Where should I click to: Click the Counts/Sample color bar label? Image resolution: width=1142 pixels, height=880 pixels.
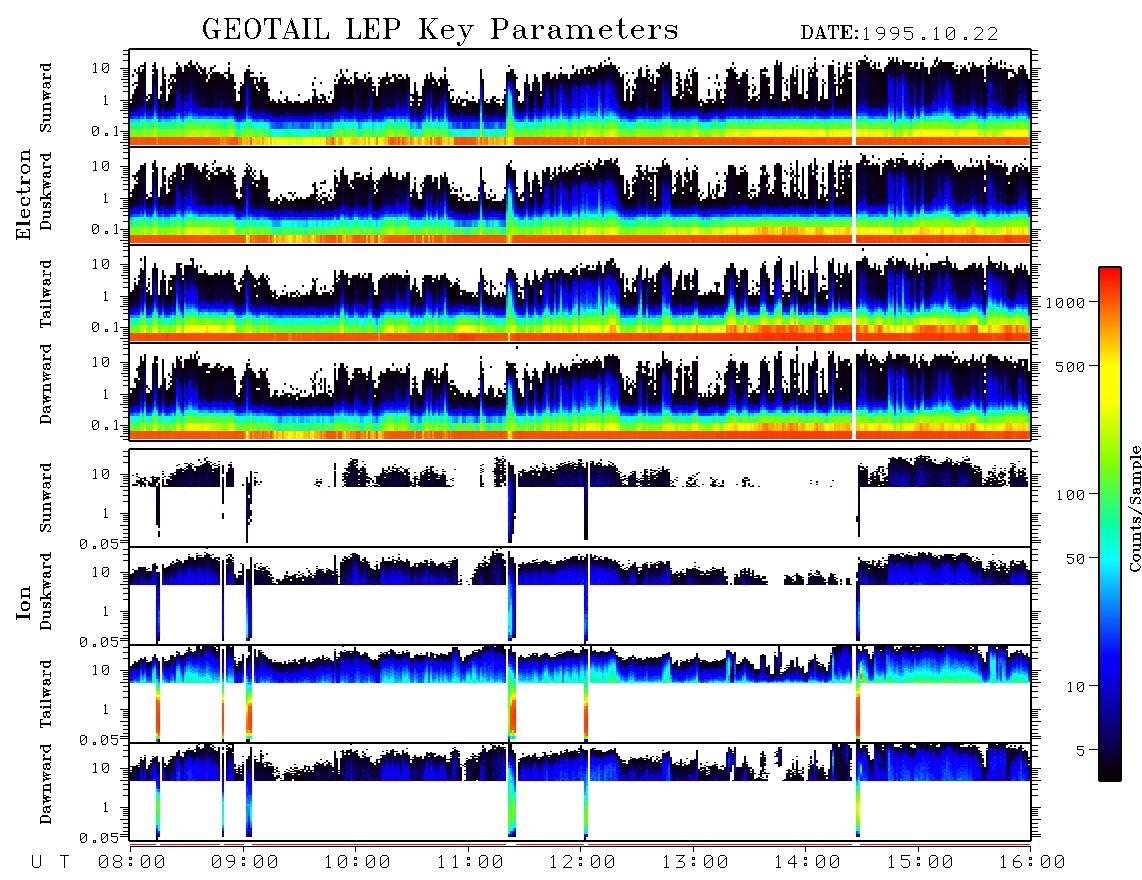(x=1134, y=509)
